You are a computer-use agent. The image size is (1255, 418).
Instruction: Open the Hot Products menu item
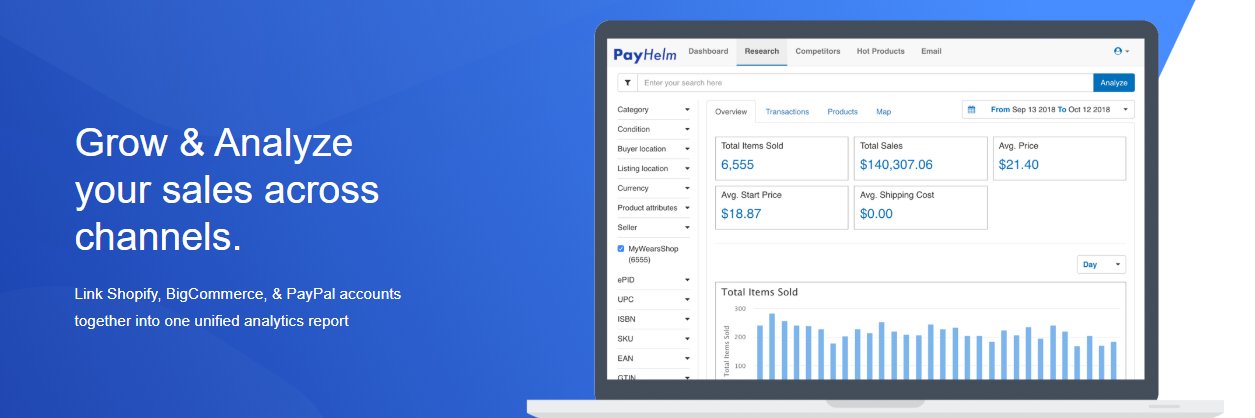click(x=881, y=51)
